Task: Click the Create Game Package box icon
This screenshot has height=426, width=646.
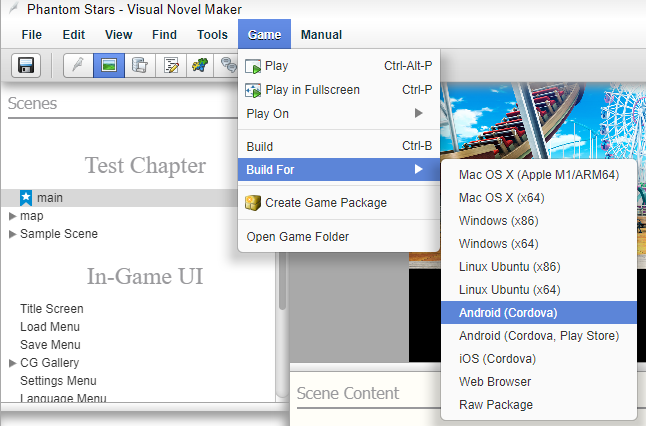Action: [x=253, y=203]
